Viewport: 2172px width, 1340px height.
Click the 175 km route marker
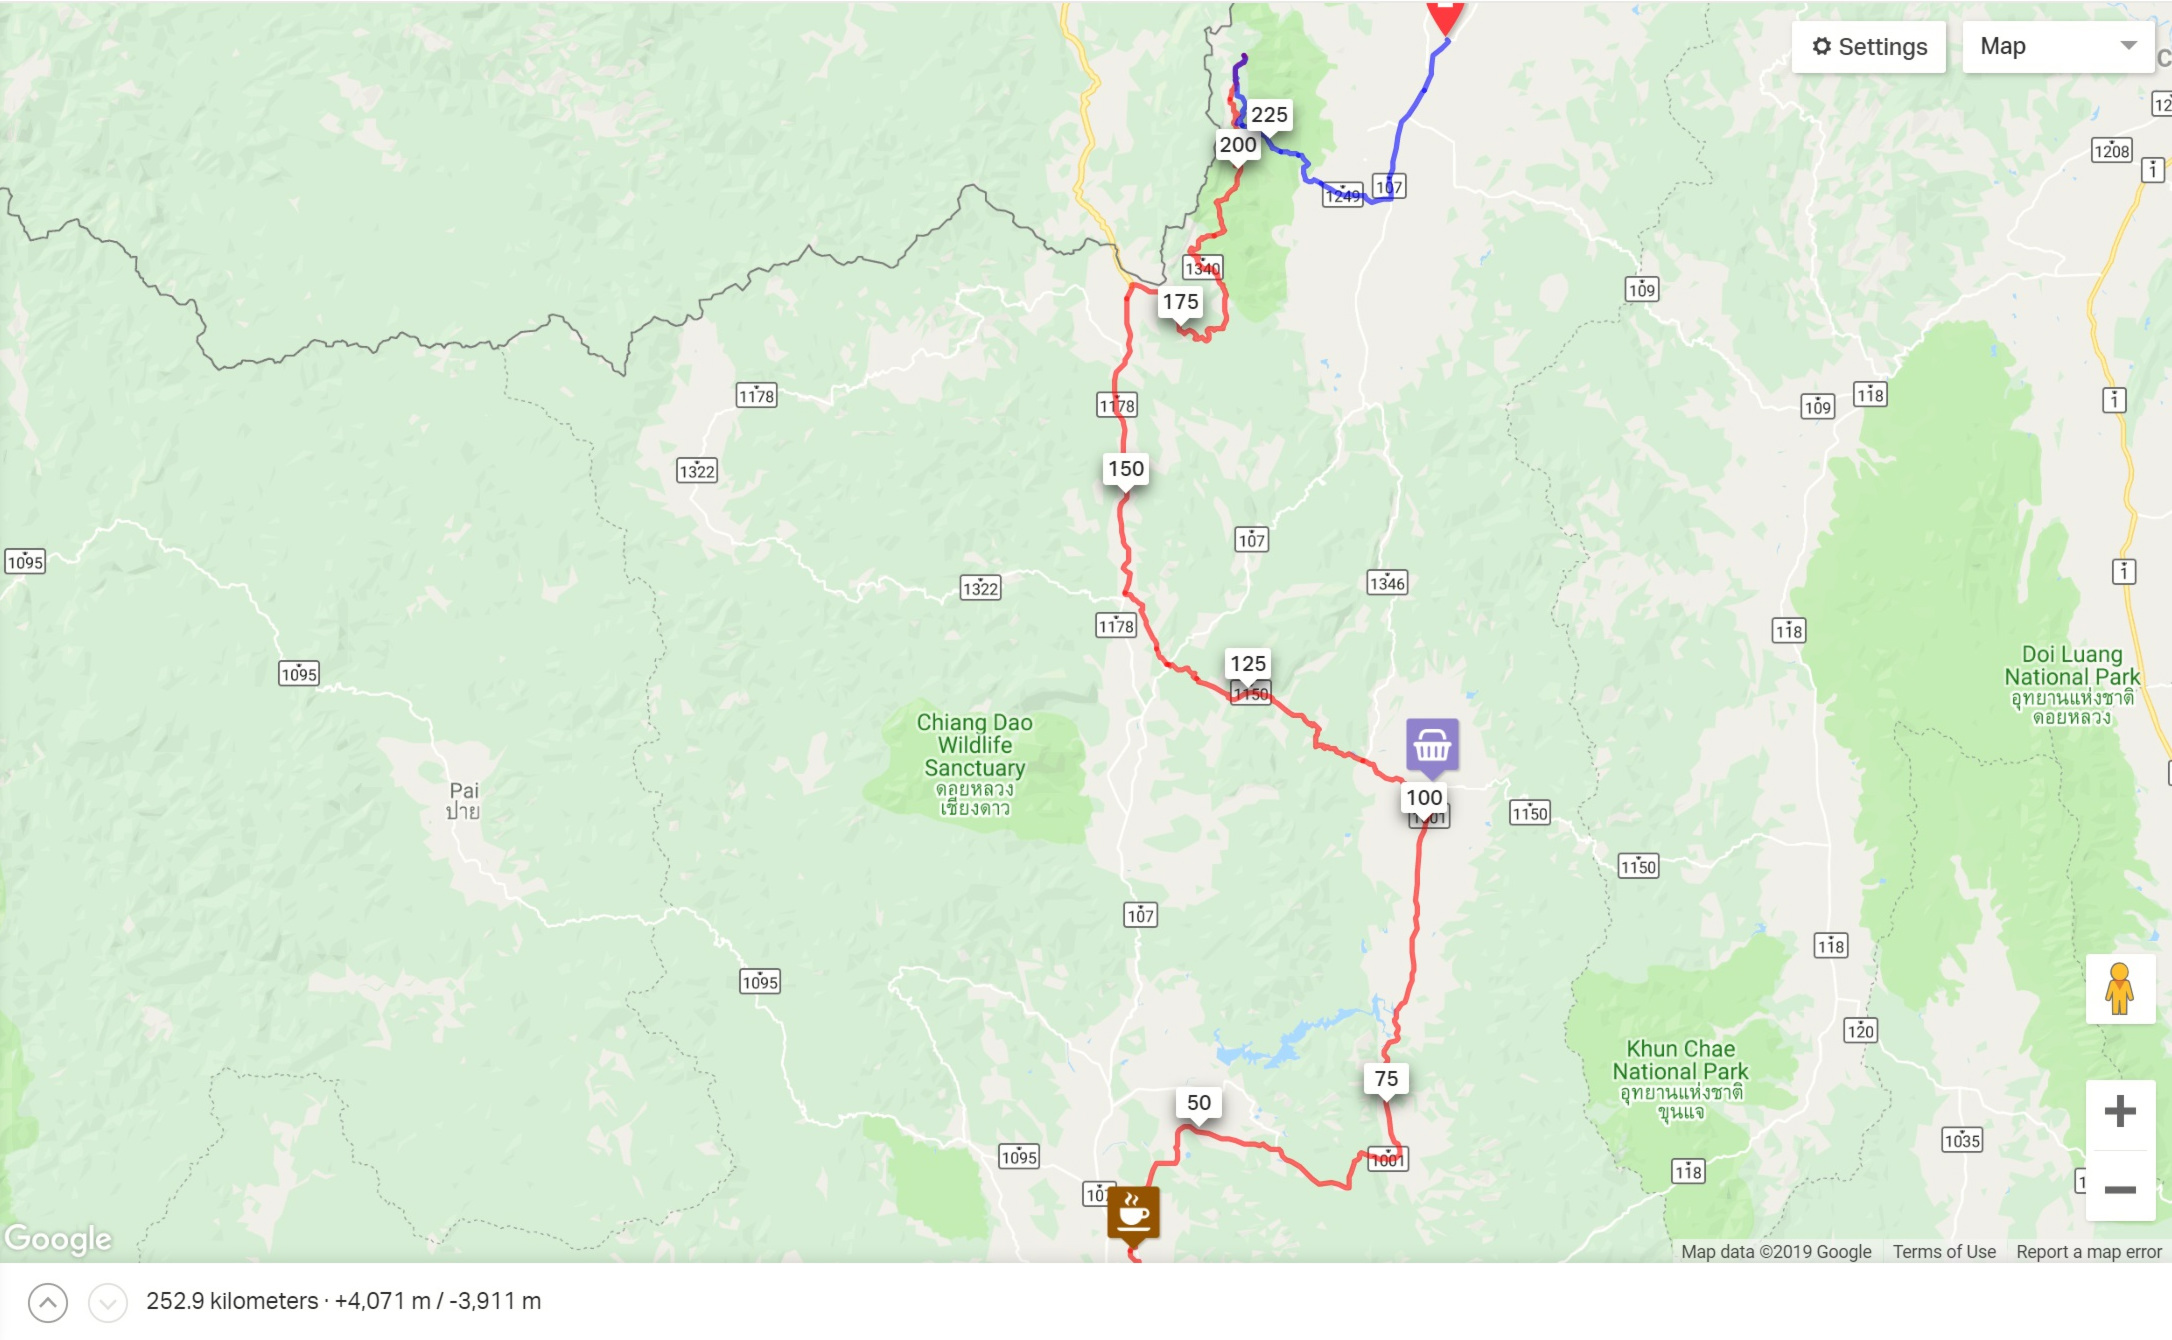(1180, 304)
